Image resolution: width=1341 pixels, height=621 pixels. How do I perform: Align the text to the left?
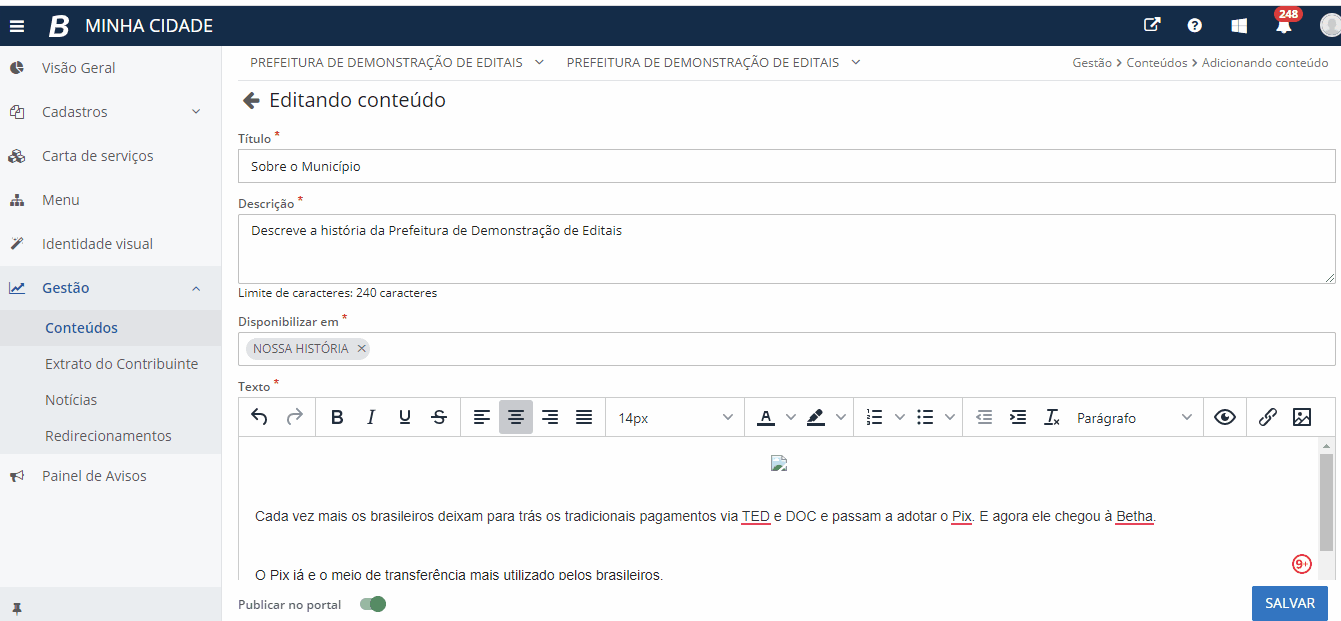pyautogui.click(x=481, y=417)
